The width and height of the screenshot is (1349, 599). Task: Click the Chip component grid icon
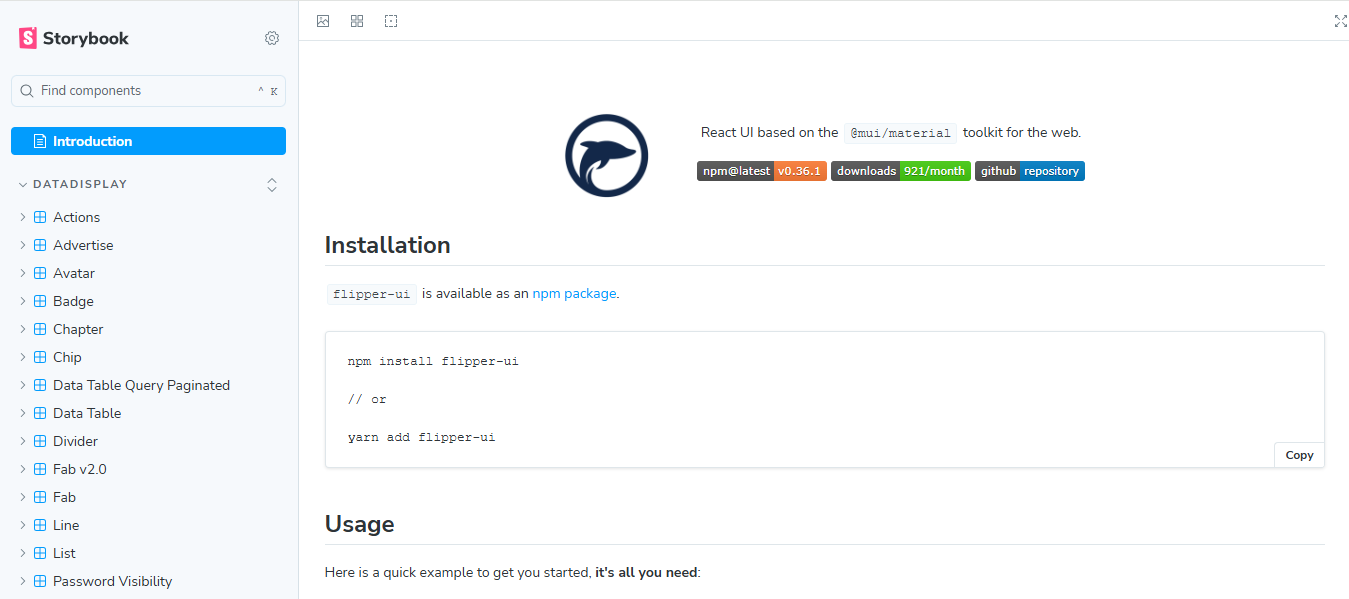[40, 357]
